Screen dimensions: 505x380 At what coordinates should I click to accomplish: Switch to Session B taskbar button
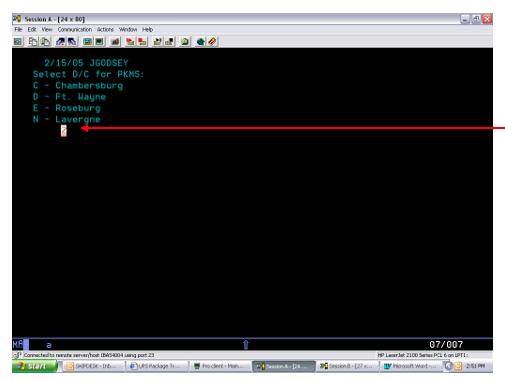tap(347, 366)
